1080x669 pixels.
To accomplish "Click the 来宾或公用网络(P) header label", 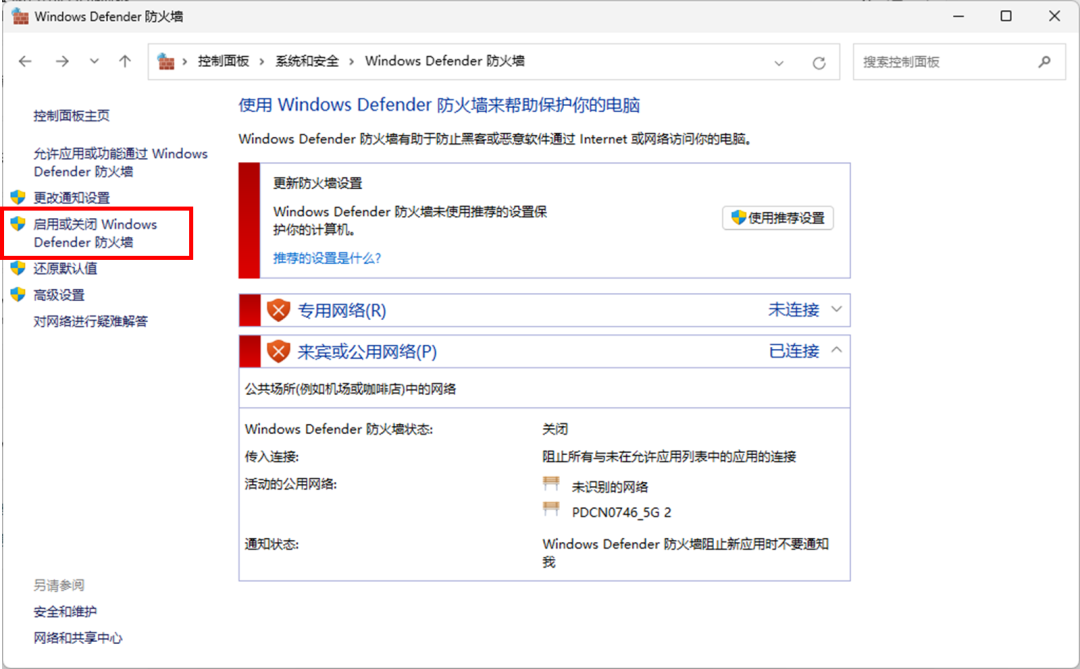I will coord(367,352).
